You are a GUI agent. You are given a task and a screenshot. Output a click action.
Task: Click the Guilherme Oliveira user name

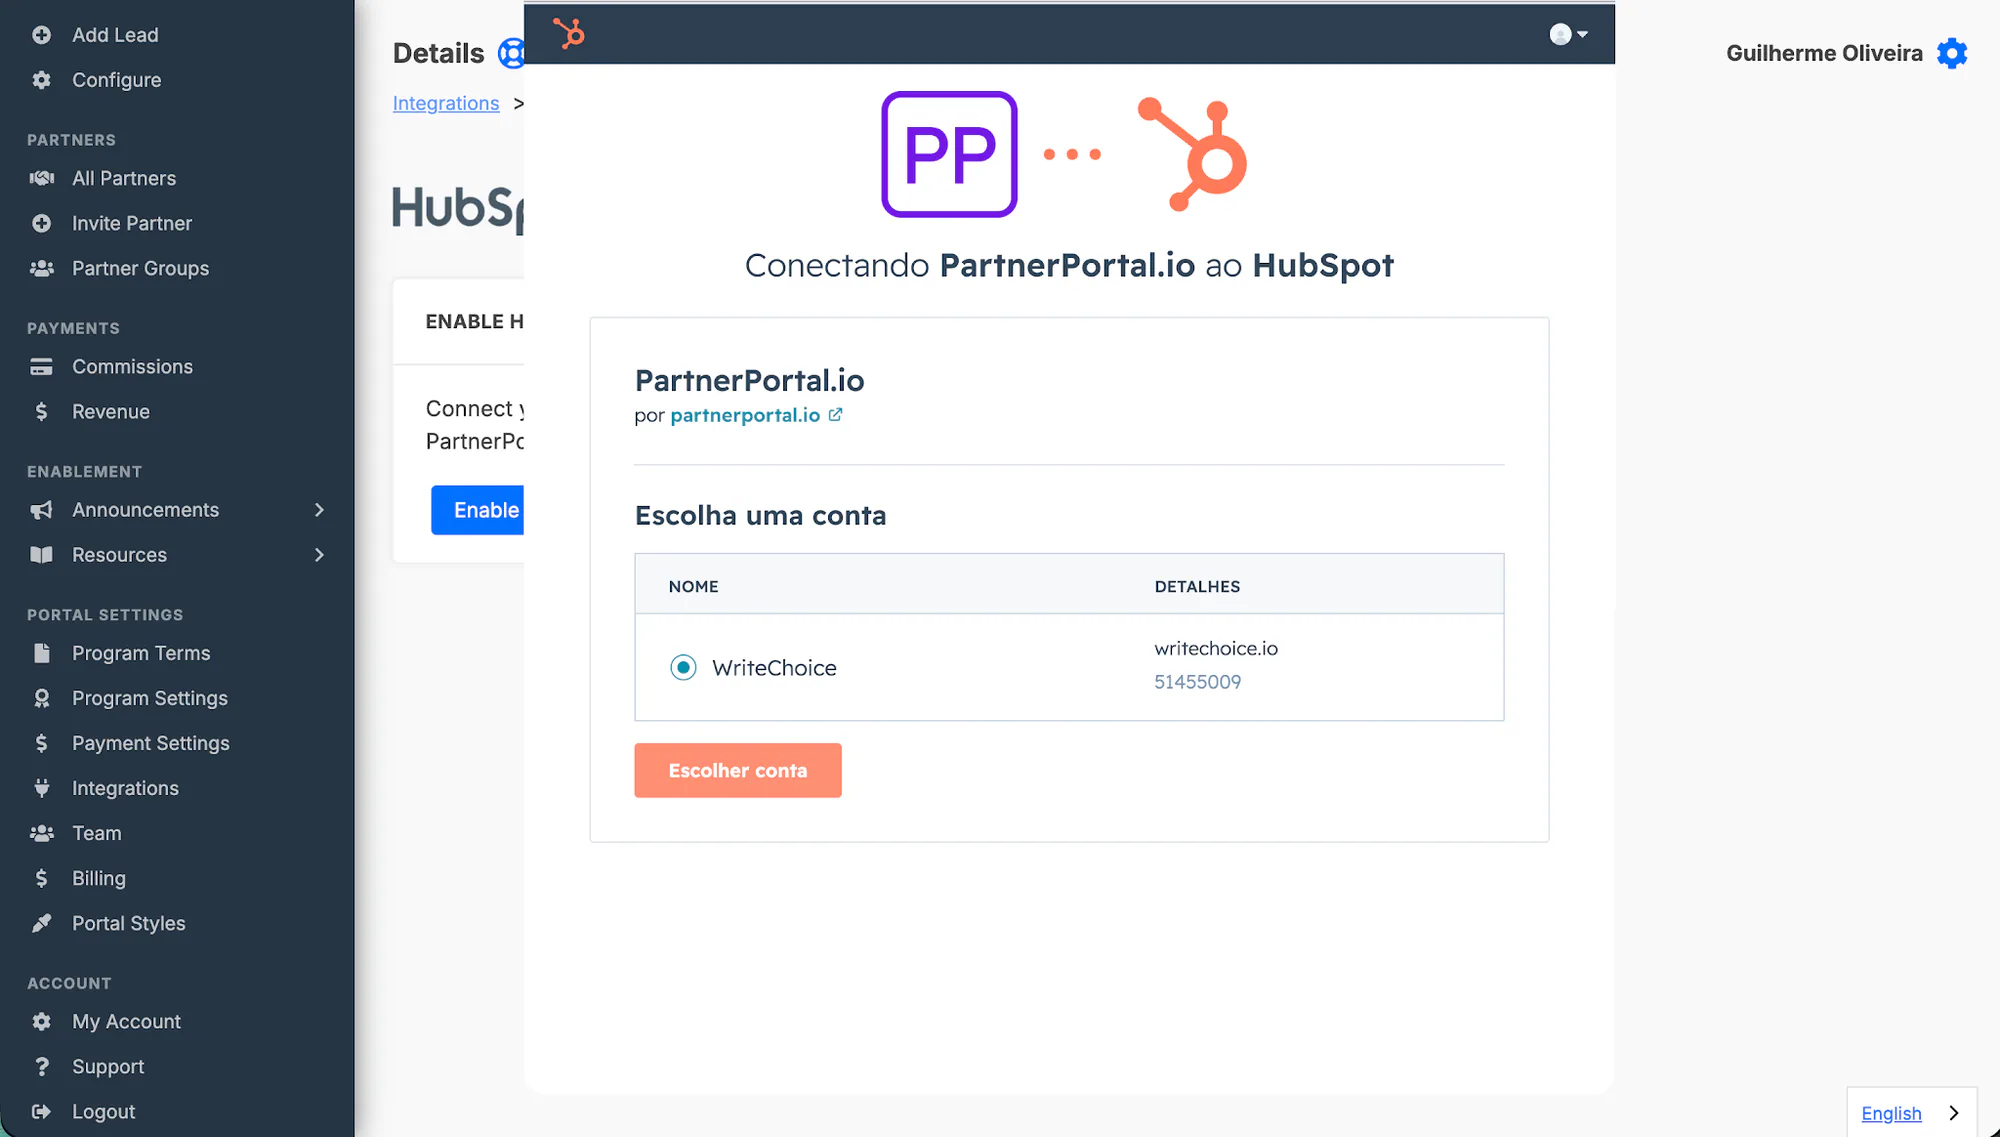(1824, 53)
